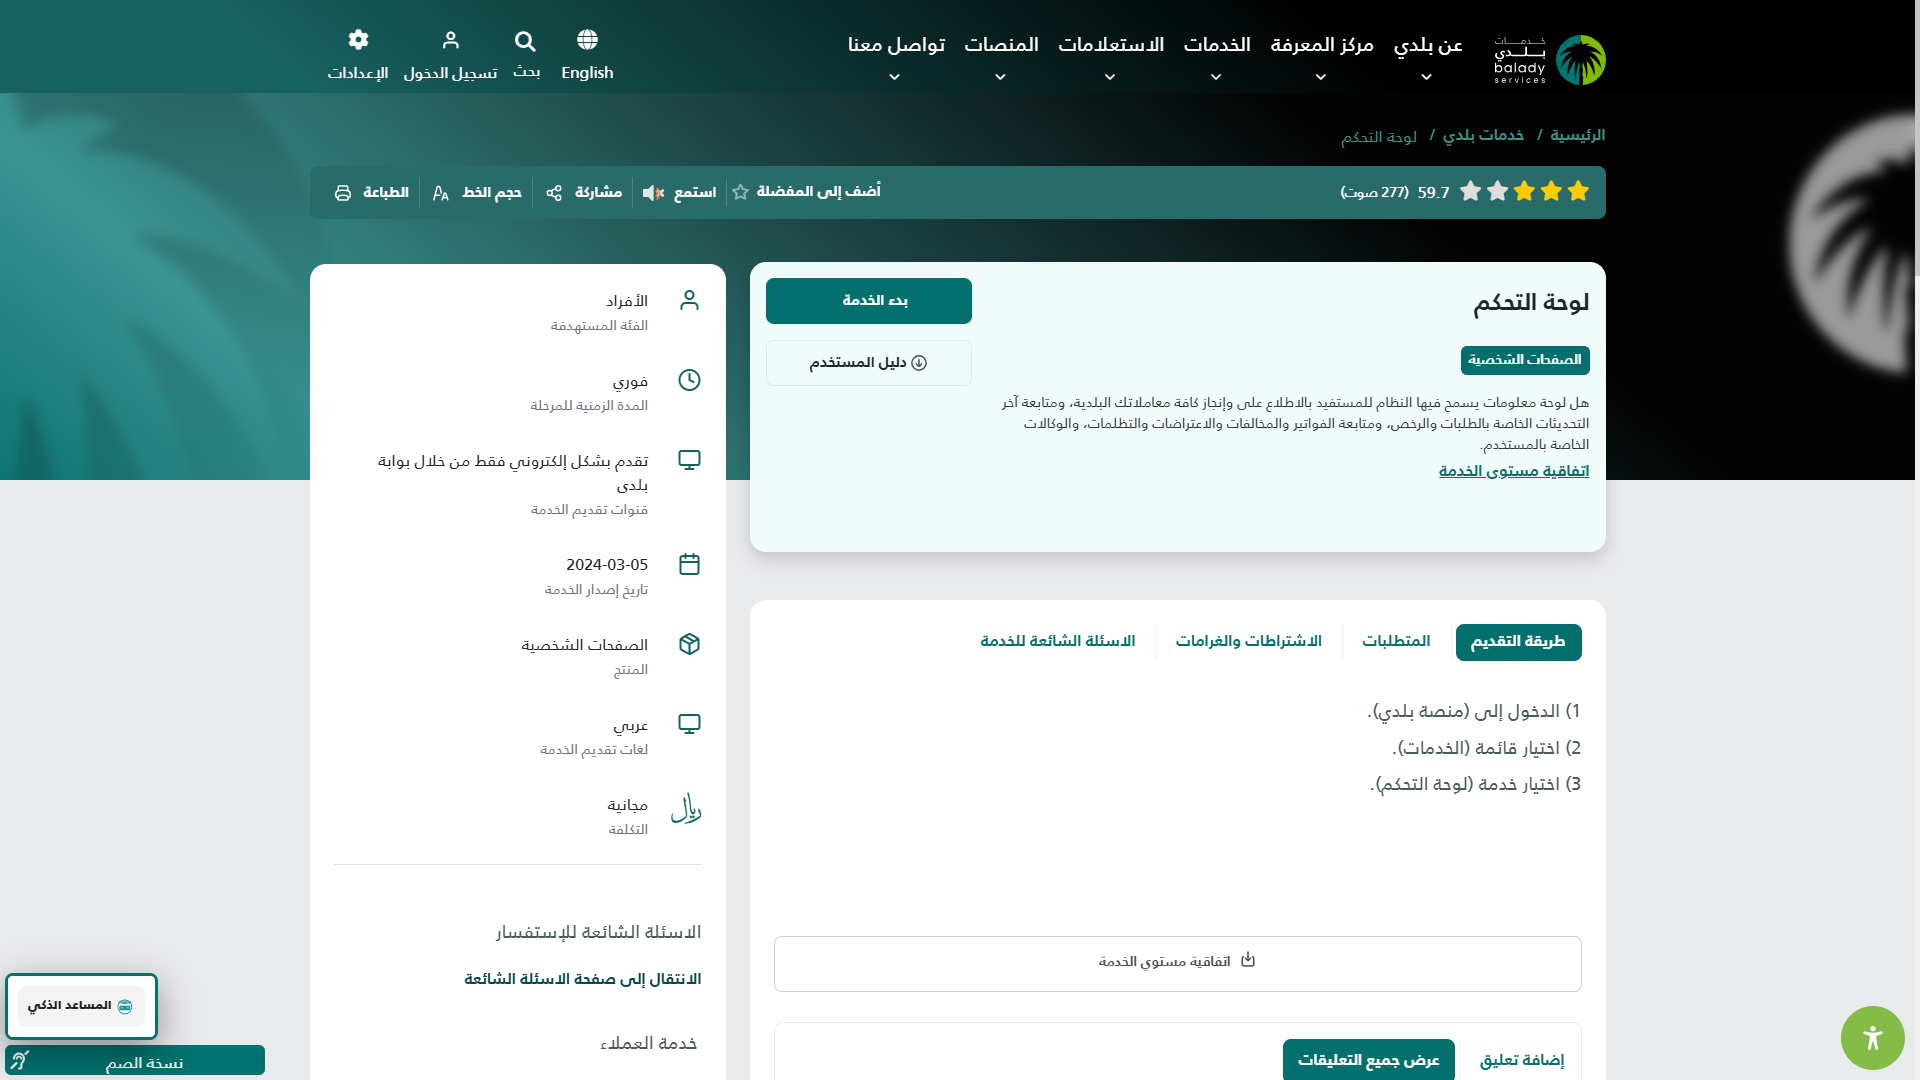Toggle the deaf version button
The width and height of the screenshot is (1920, 1080).
coord(135,1061)
